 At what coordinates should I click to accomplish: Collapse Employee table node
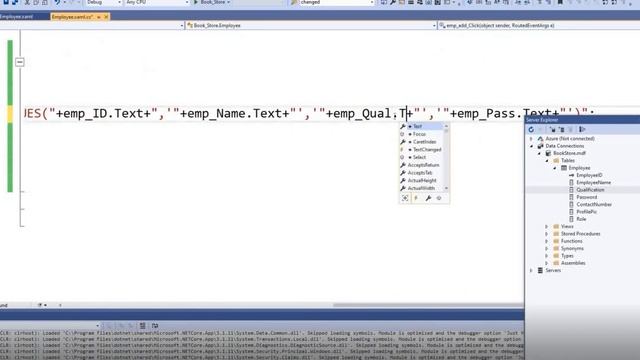555,168
